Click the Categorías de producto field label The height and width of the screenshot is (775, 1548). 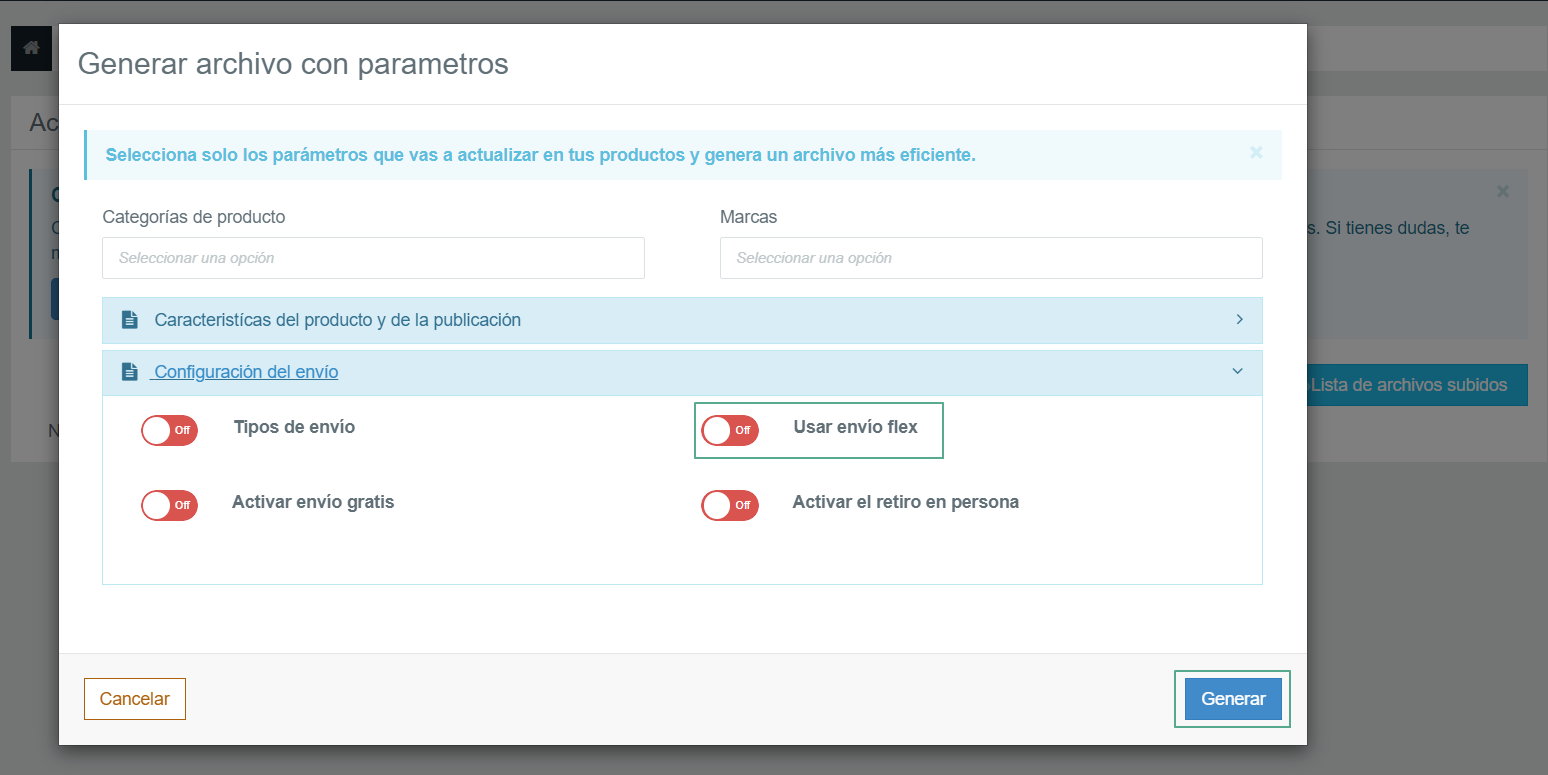point(194,217)
